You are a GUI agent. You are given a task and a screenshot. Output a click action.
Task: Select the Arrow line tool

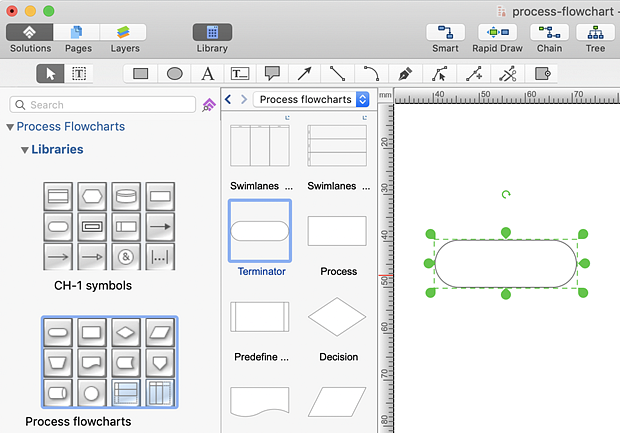pyautogui.click(x=305, y=73)
